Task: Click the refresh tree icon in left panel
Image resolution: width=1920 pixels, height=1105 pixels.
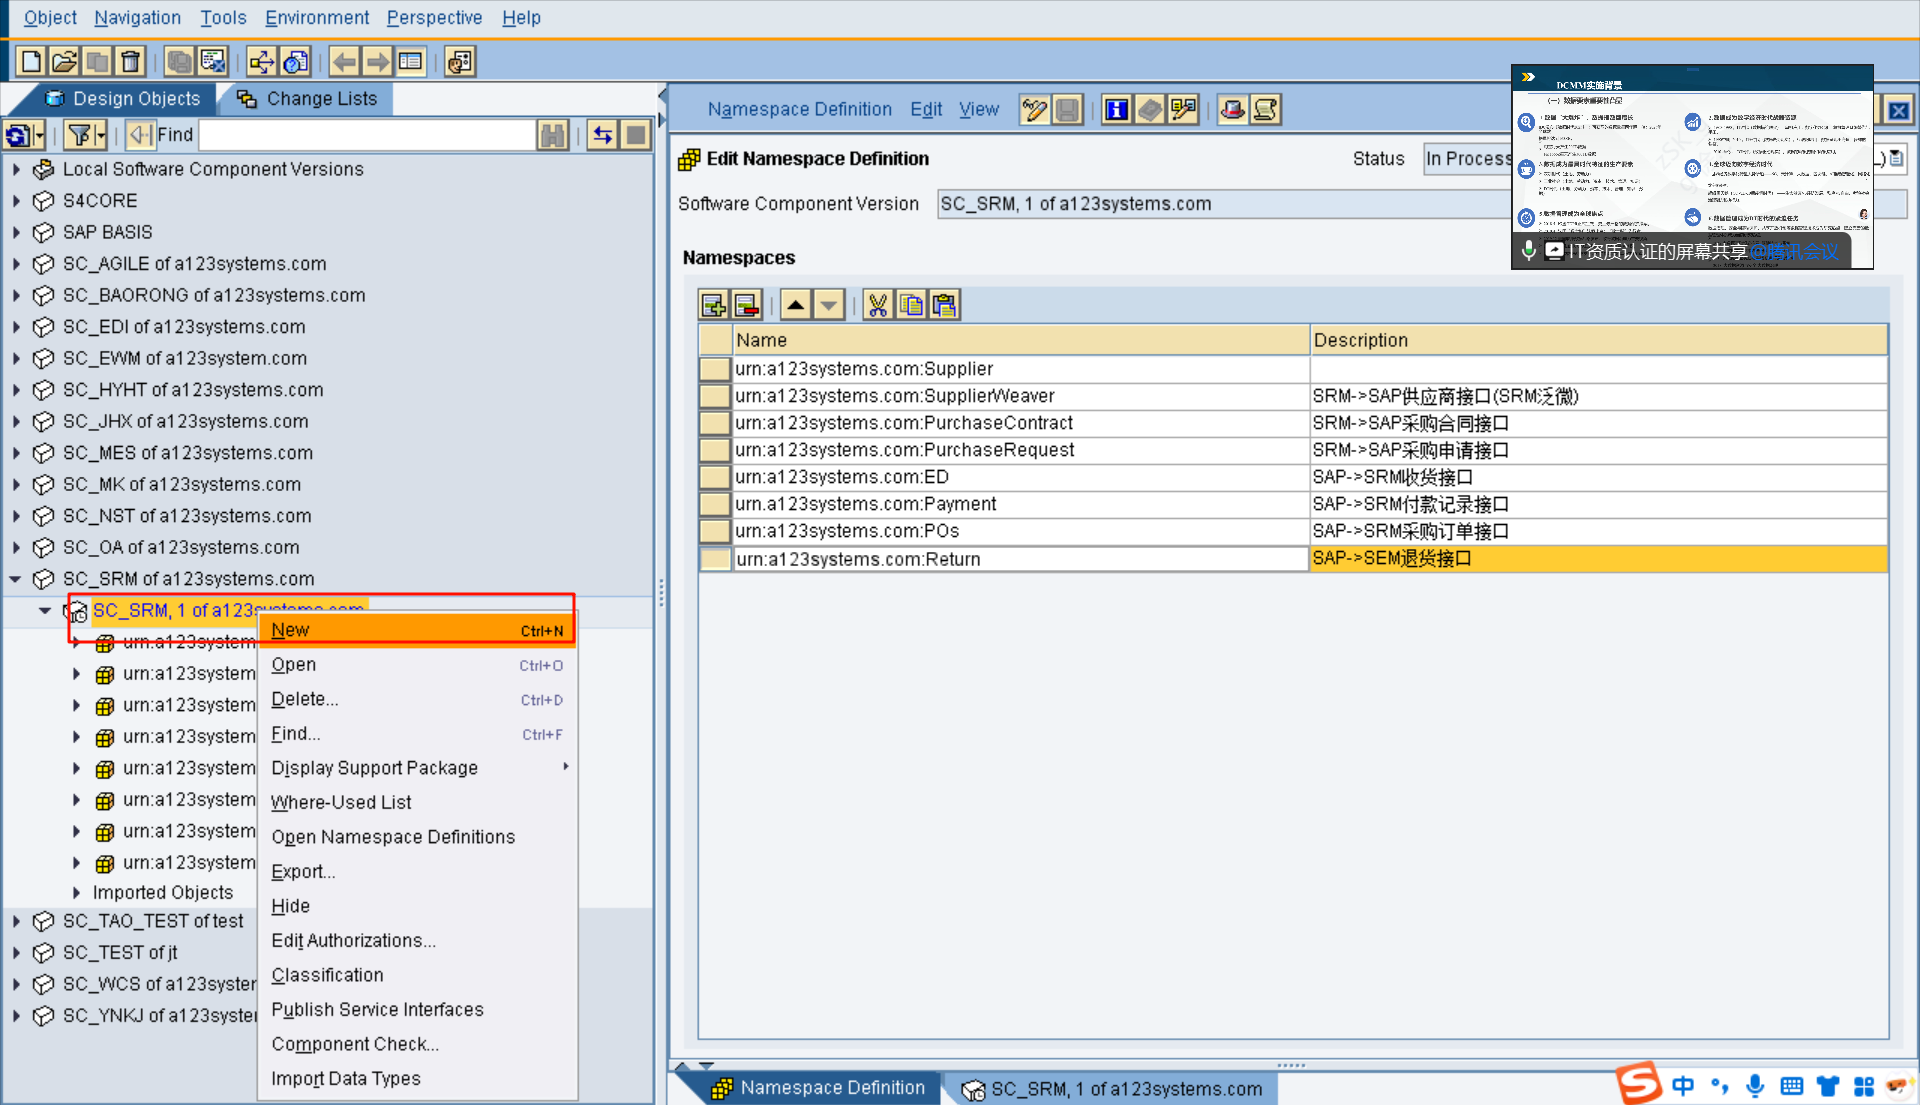Action: [18, 135]
